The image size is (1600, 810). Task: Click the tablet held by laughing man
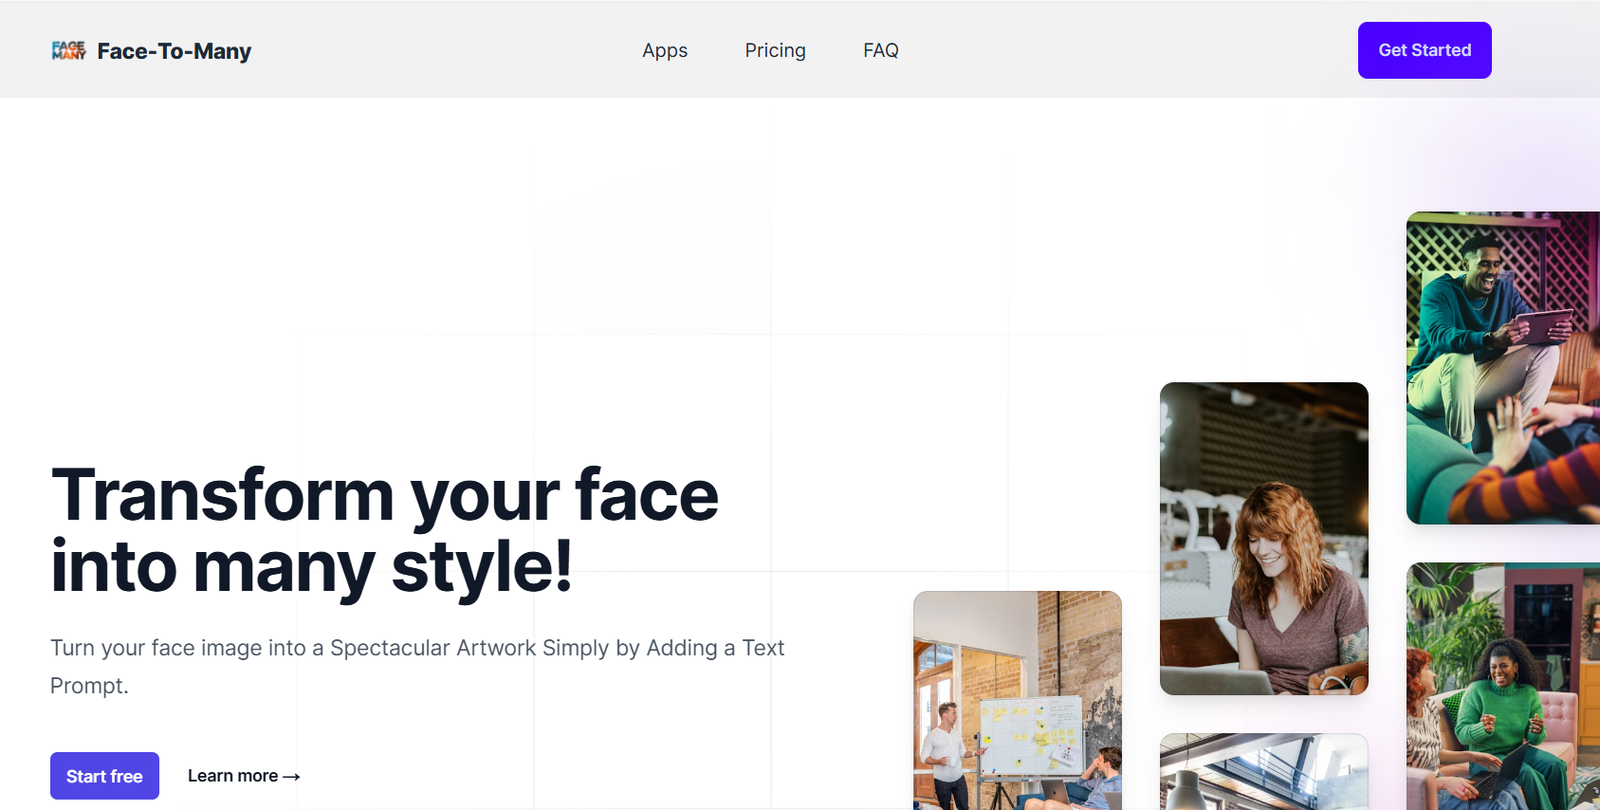coord(1543,326)
